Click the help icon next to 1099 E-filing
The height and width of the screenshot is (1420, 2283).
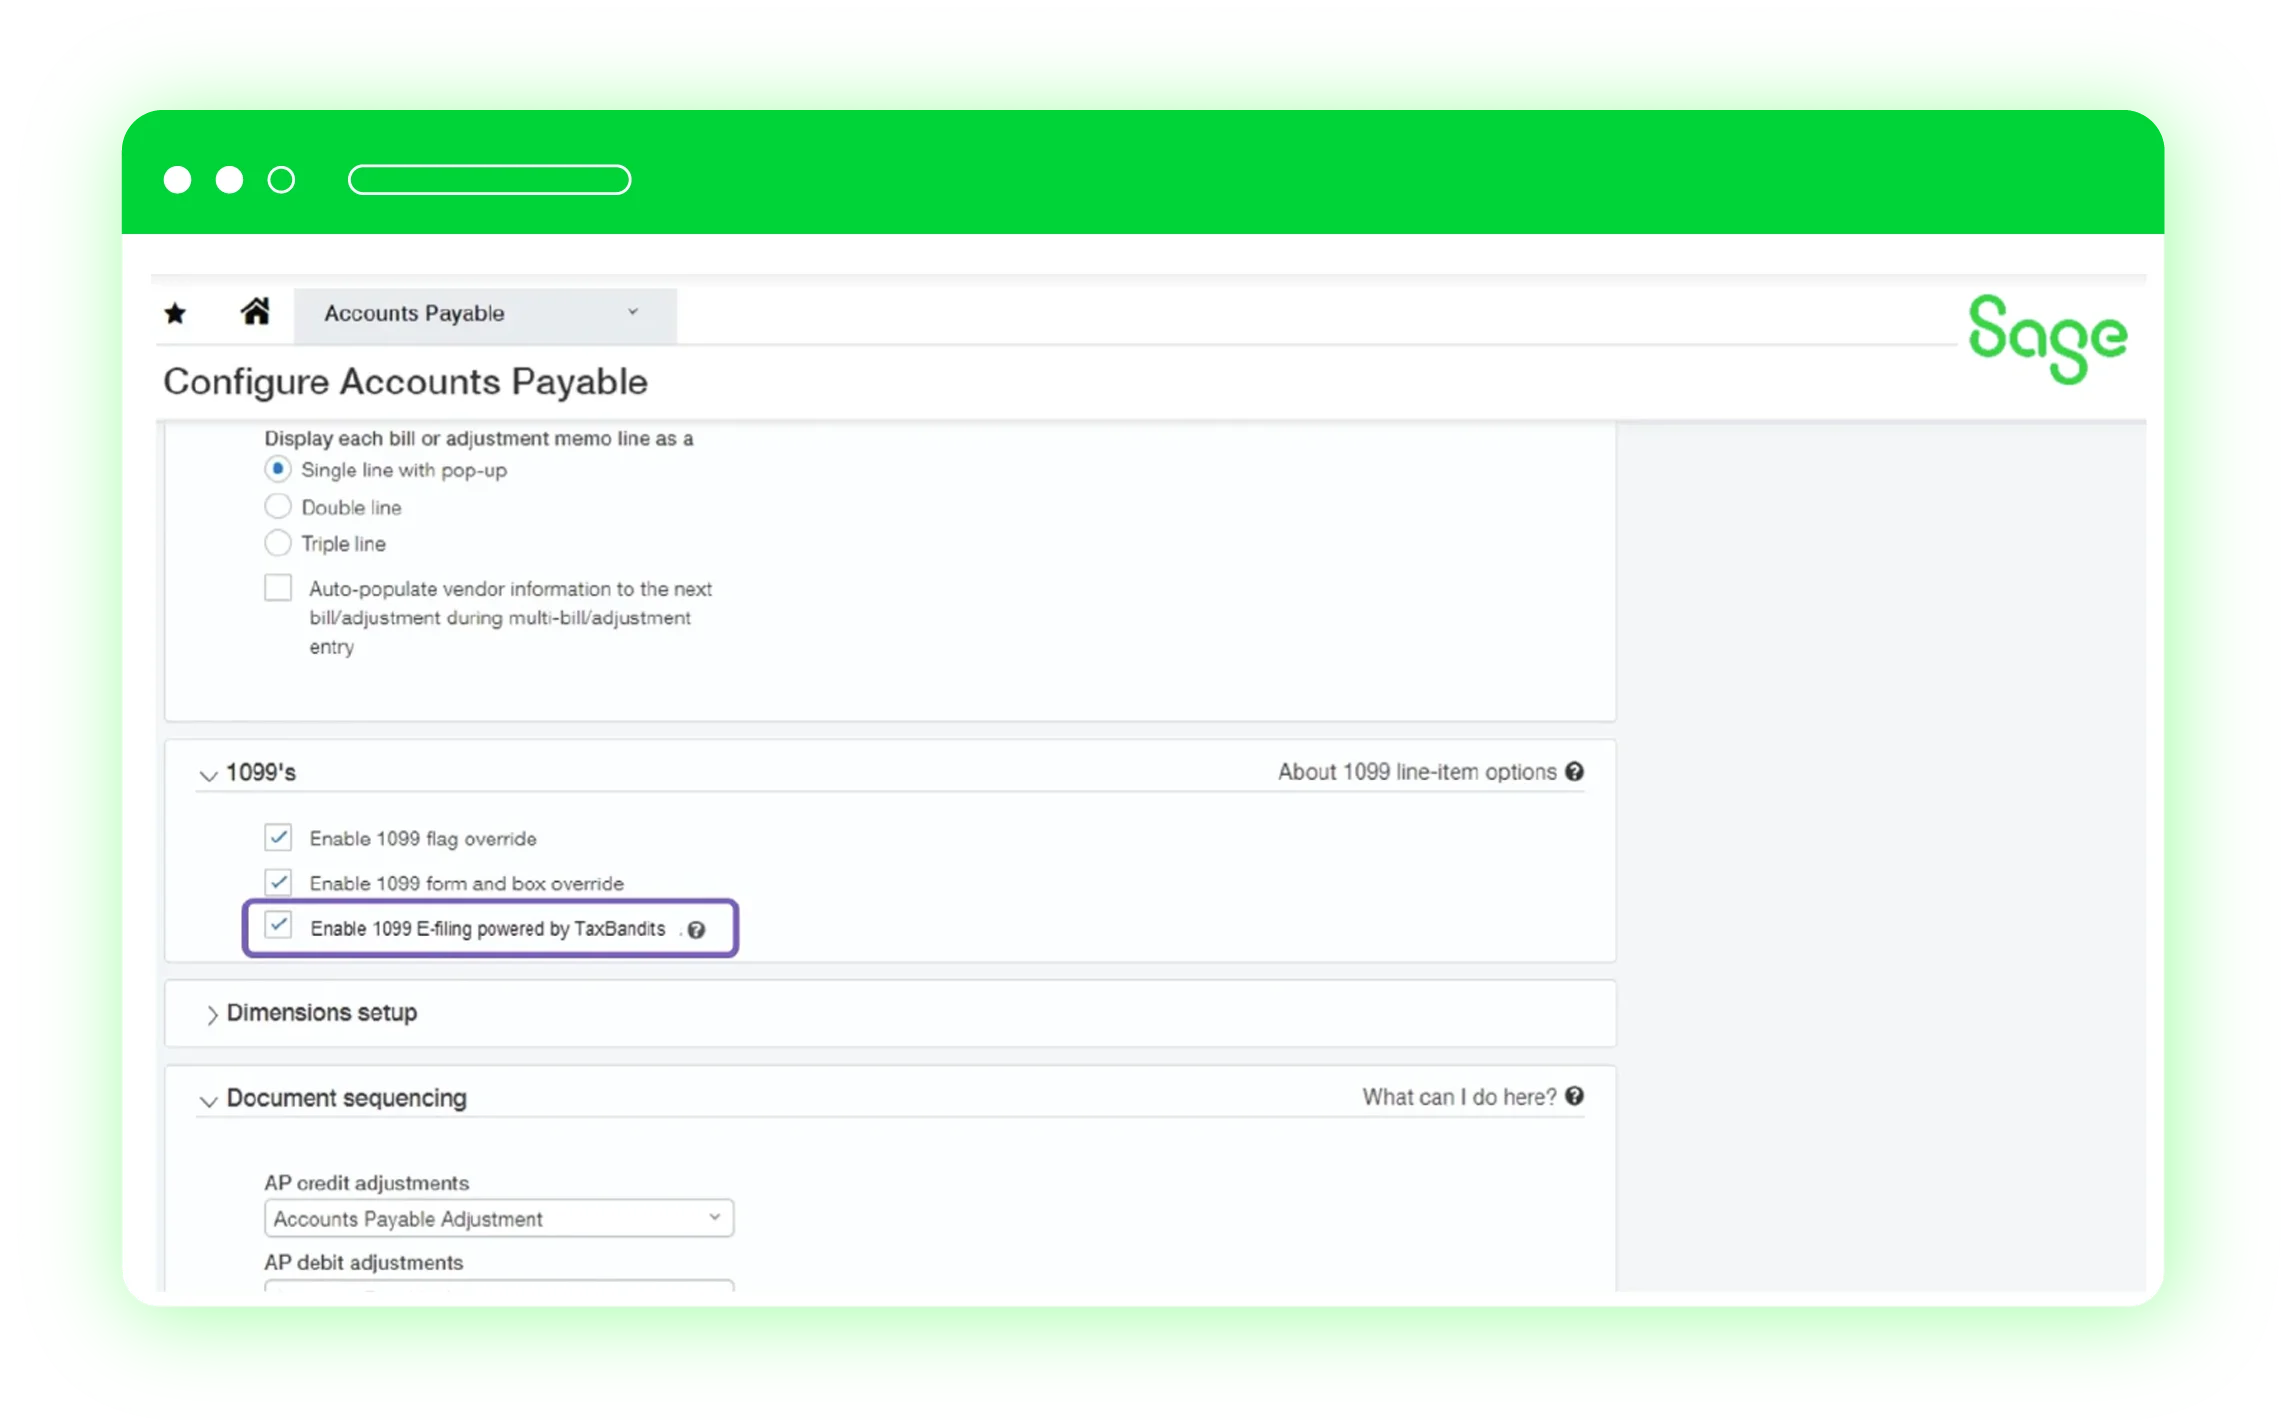pos(697,928)
